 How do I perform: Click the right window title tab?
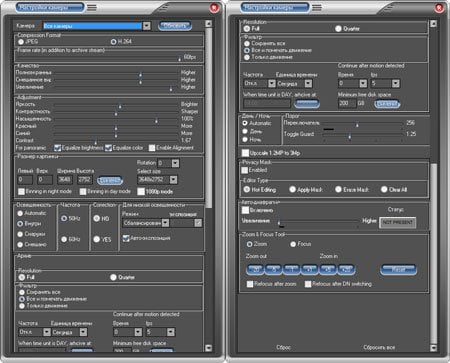click(x=275, y=7)
